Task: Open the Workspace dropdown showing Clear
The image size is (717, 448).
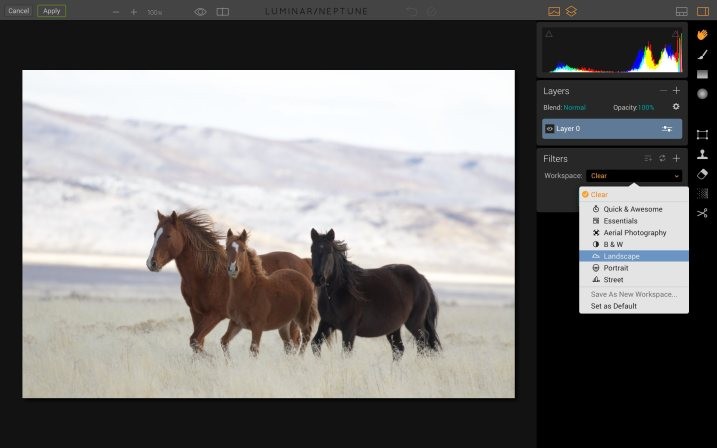Action: pos(634,176)
